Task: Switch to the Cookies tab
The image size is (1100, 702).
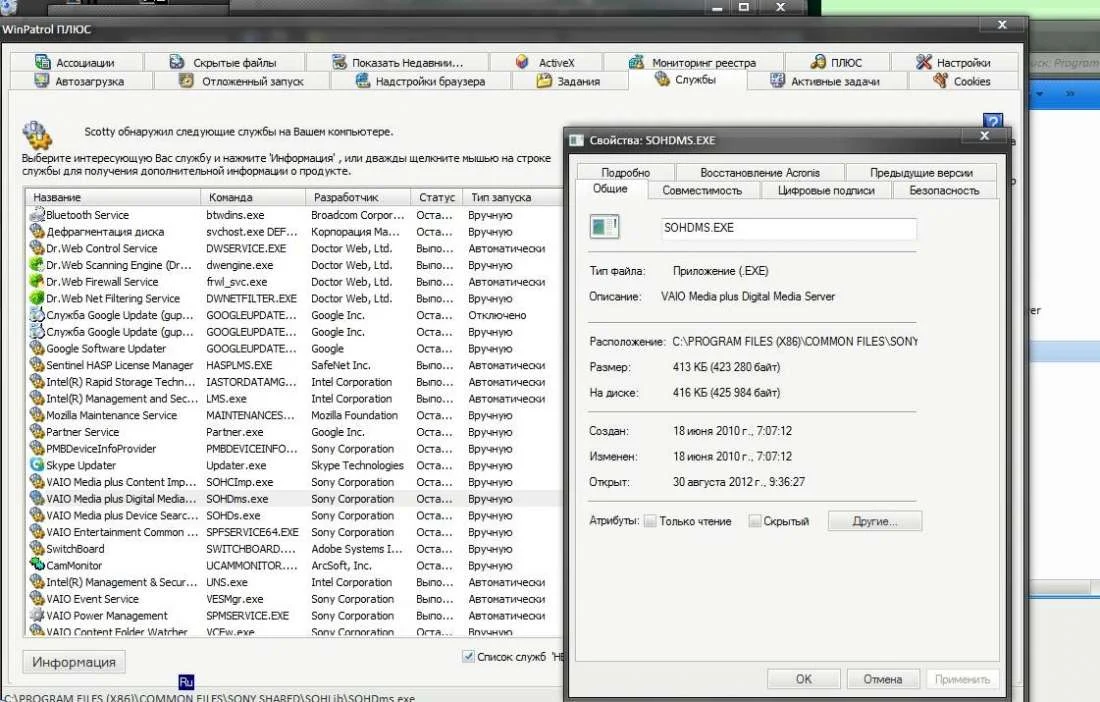Action: (962, 81)
